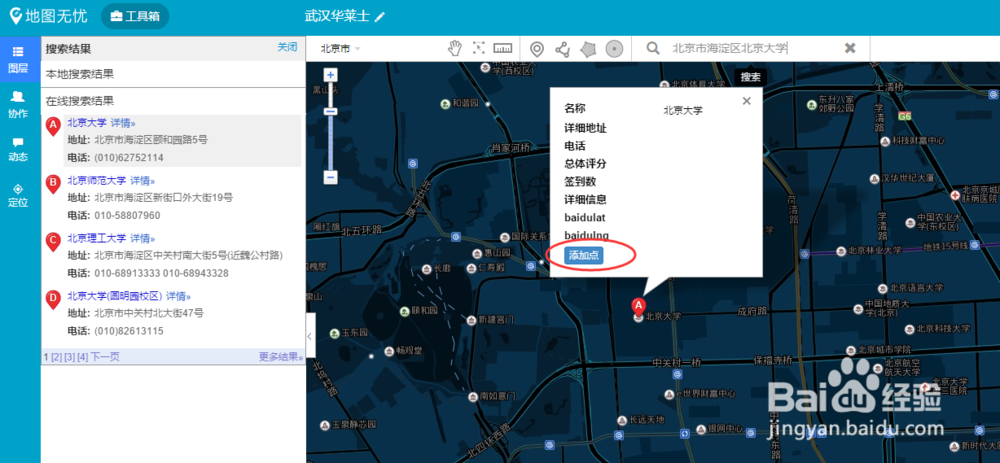Click the 颐和园 map label

pyautogui.click(x=424, y=311)
